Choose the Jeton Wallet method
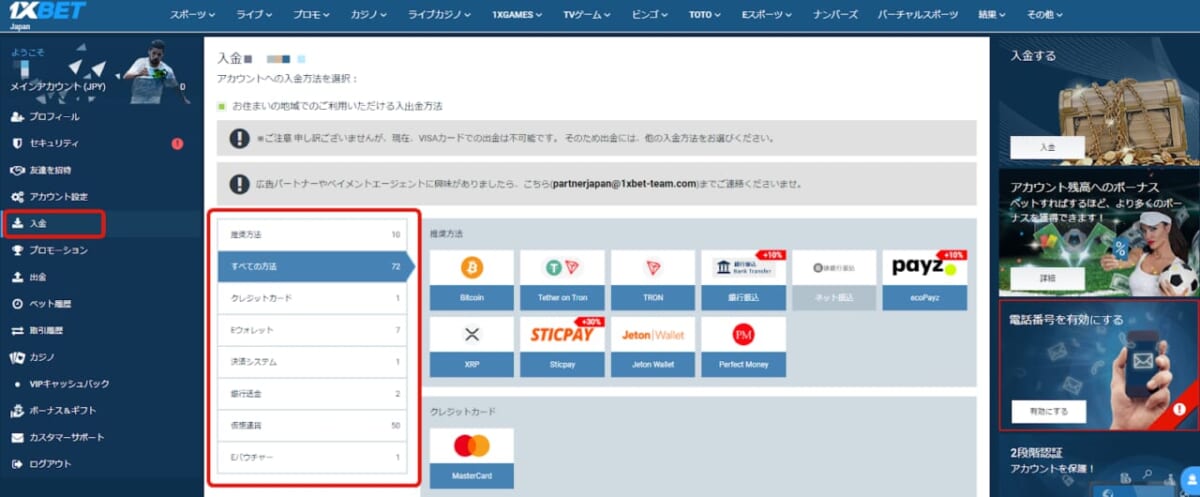The image size is (1200, 497). click(x=653, y=346)
